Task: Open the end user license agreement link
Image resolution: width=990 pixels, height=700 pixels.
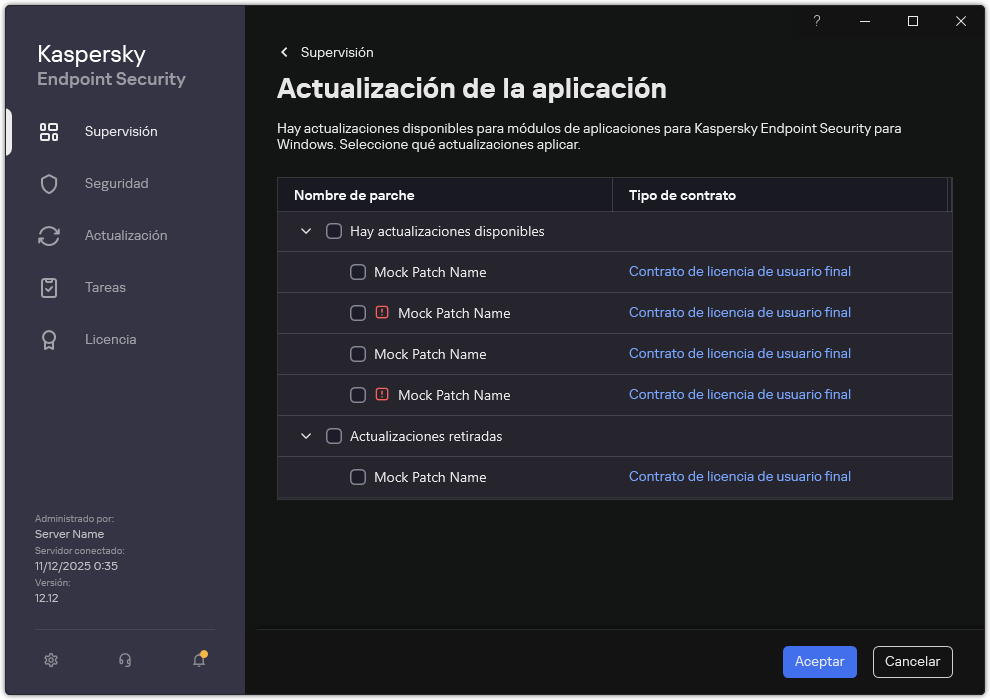Action: click(x=739, y=271)
